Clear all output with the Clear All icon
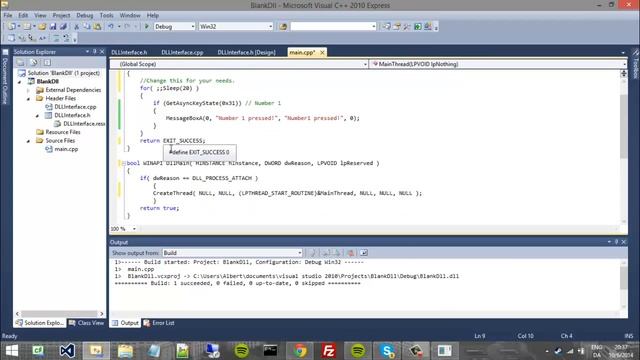This screenshot has height=360, width=640. [x=350, y=253]
